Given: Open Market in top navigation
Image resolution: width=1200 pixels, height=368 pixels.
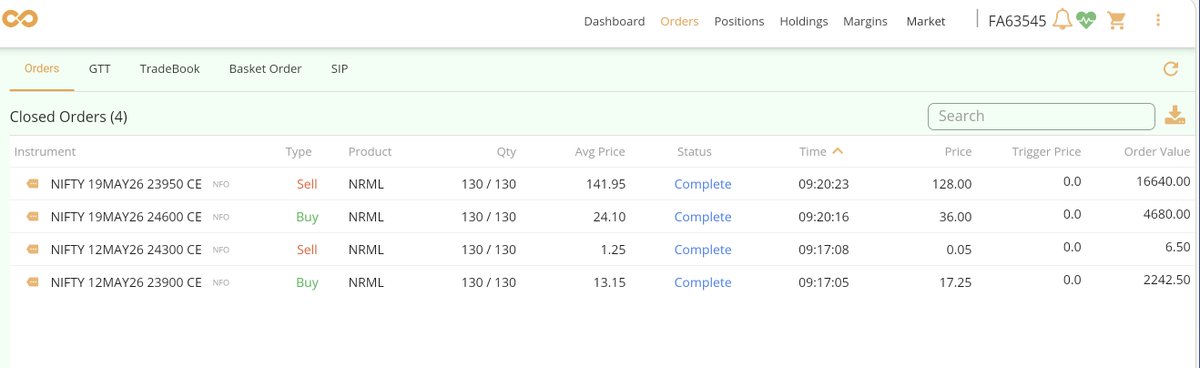Looking at the screenshot, I should tap(925, 21).
